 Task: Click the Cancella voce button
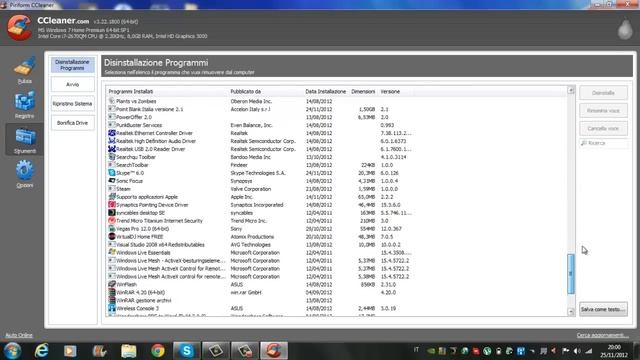click(603, 129)
